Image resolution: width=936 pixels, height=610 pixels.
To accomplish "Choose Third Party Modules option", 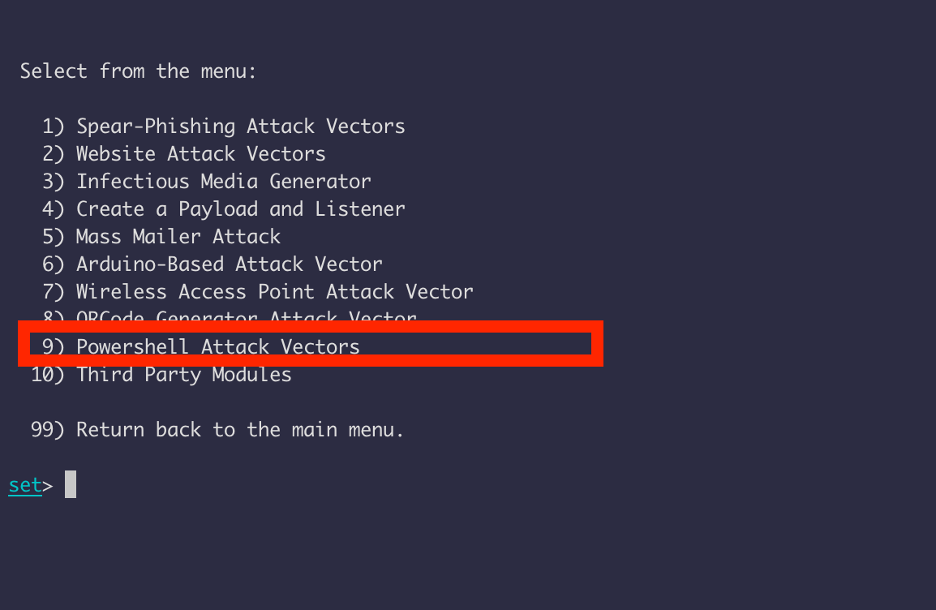I will [x=161, y=375].
